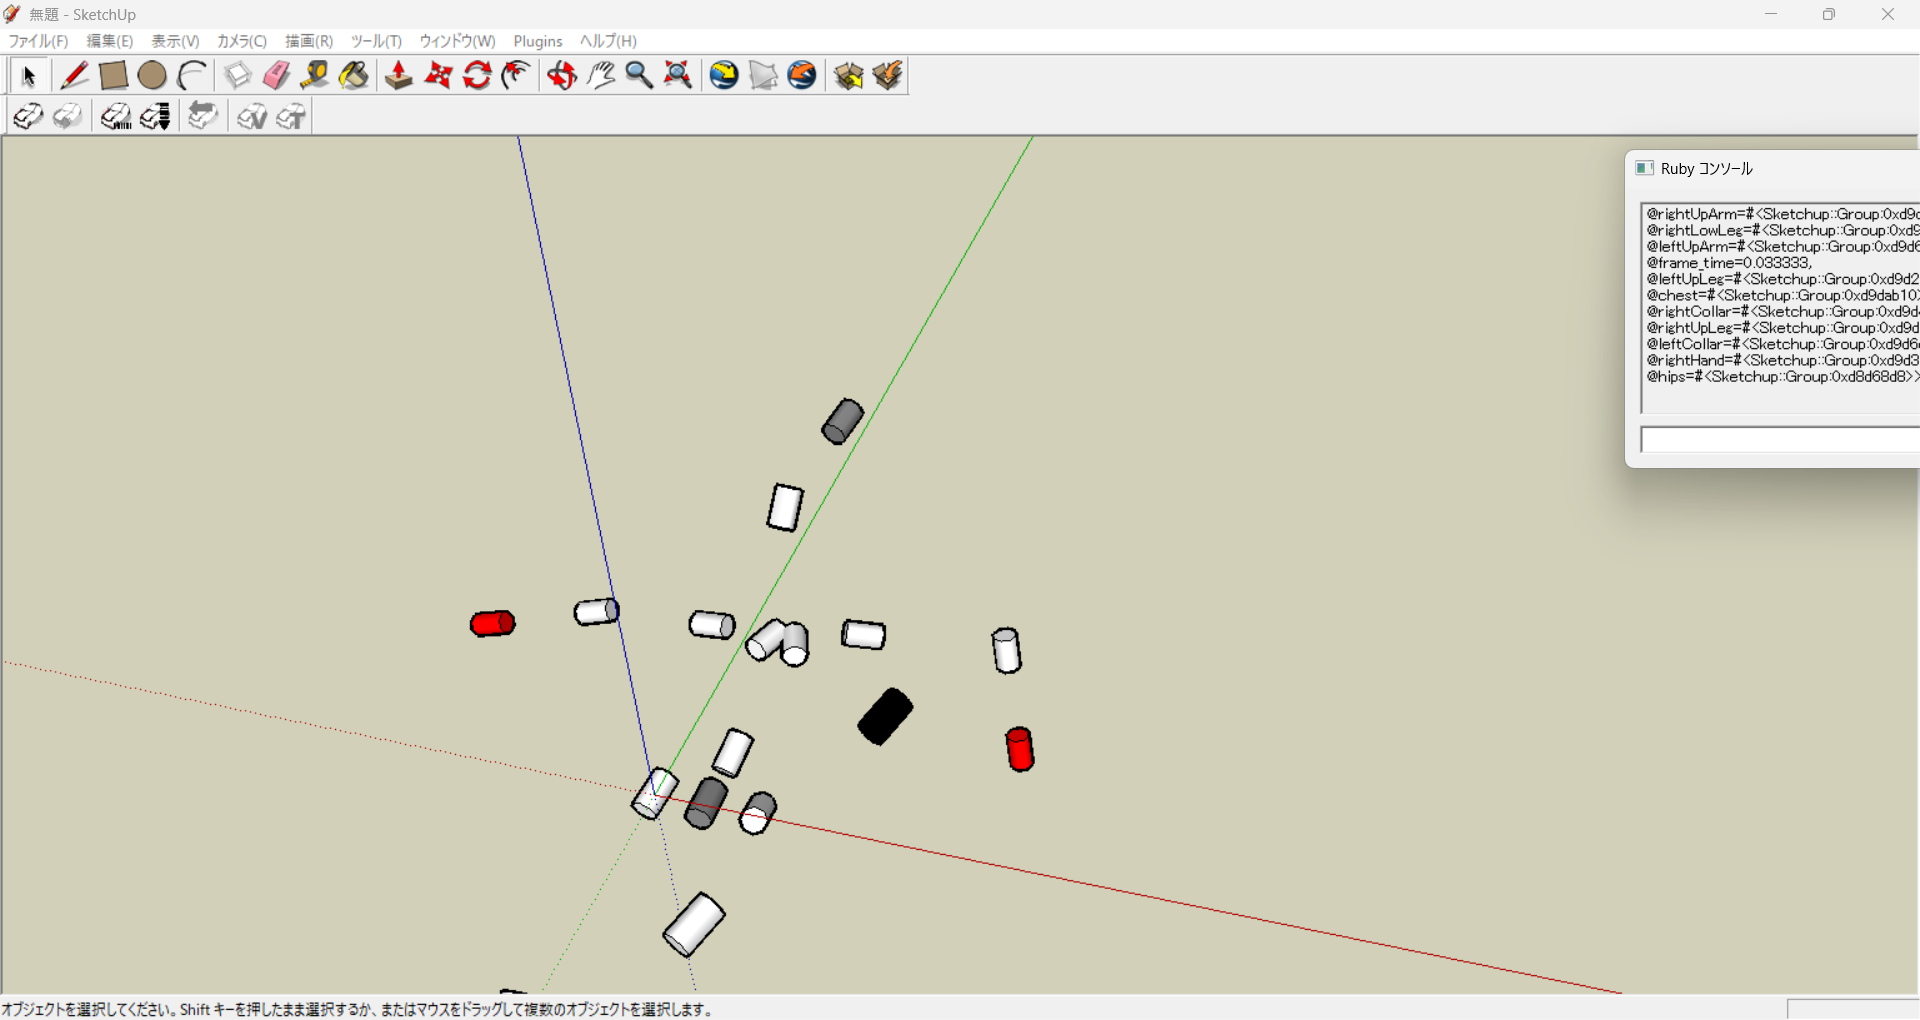Open the 描画(R) menu

point(309,41)
